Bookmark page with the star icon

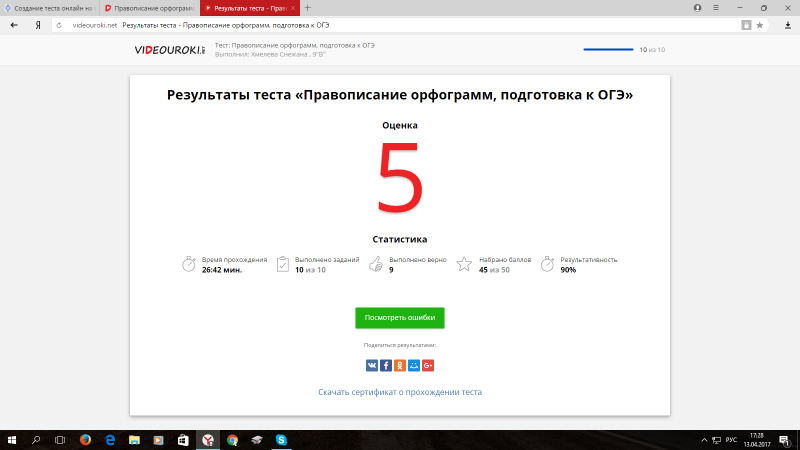[762, 24]
